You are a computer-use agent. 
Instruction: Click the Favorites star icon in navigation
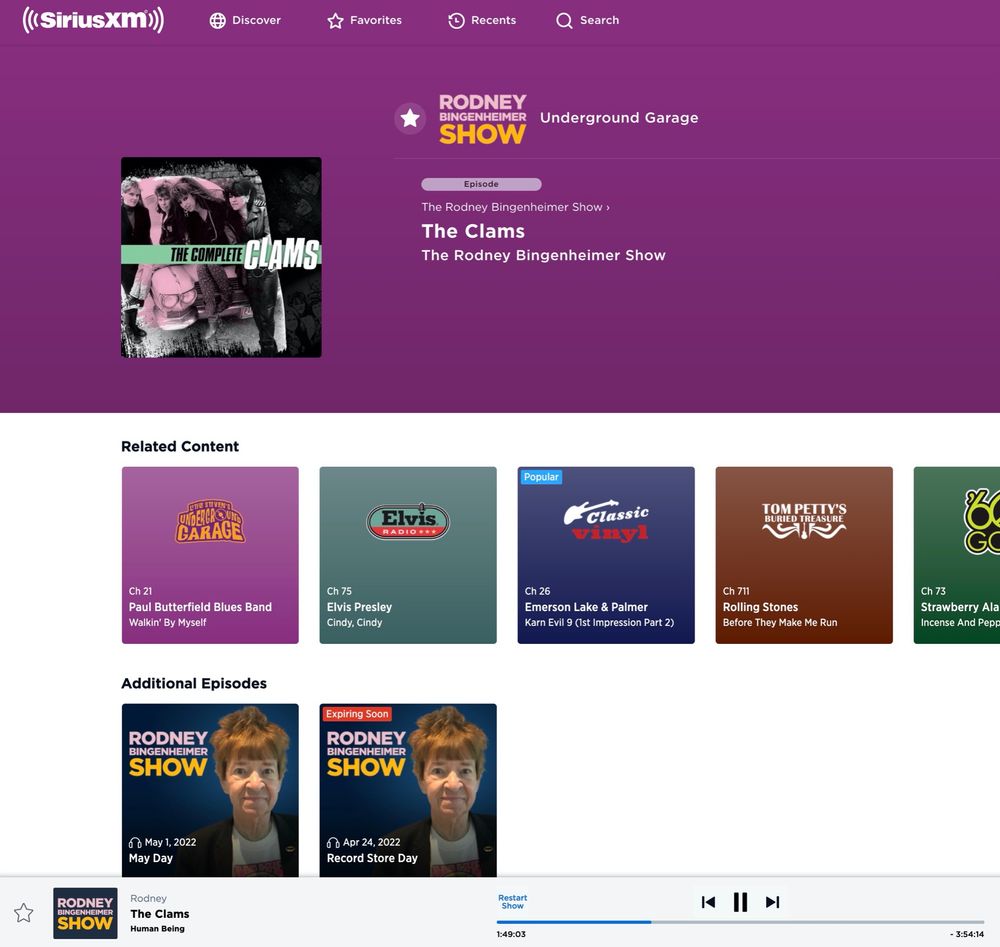pos(335,20)
